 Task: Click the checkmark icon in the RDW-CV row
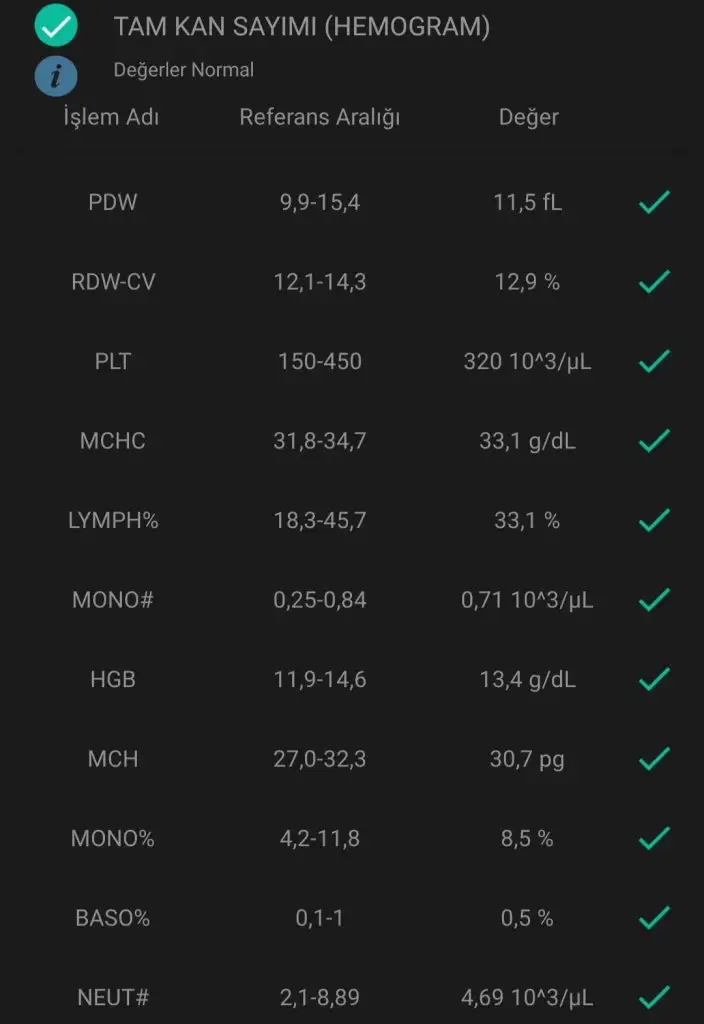pyautogui.click(x=653, y=282)
